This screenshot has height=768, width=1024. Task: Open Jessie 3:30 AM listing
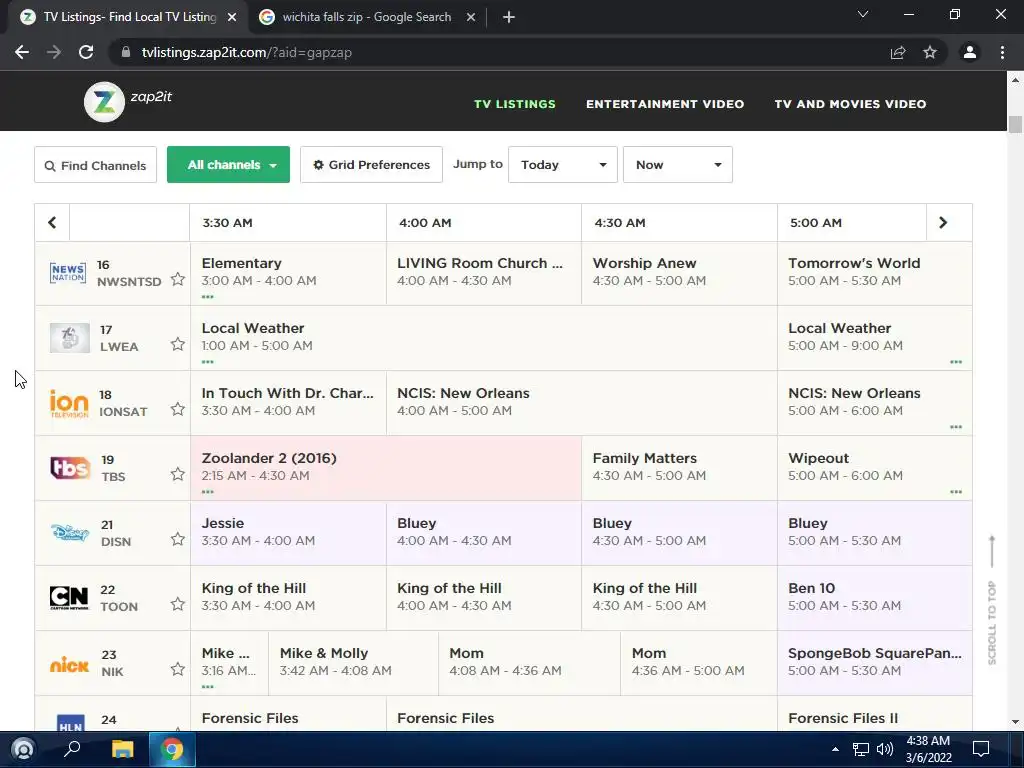288,533
